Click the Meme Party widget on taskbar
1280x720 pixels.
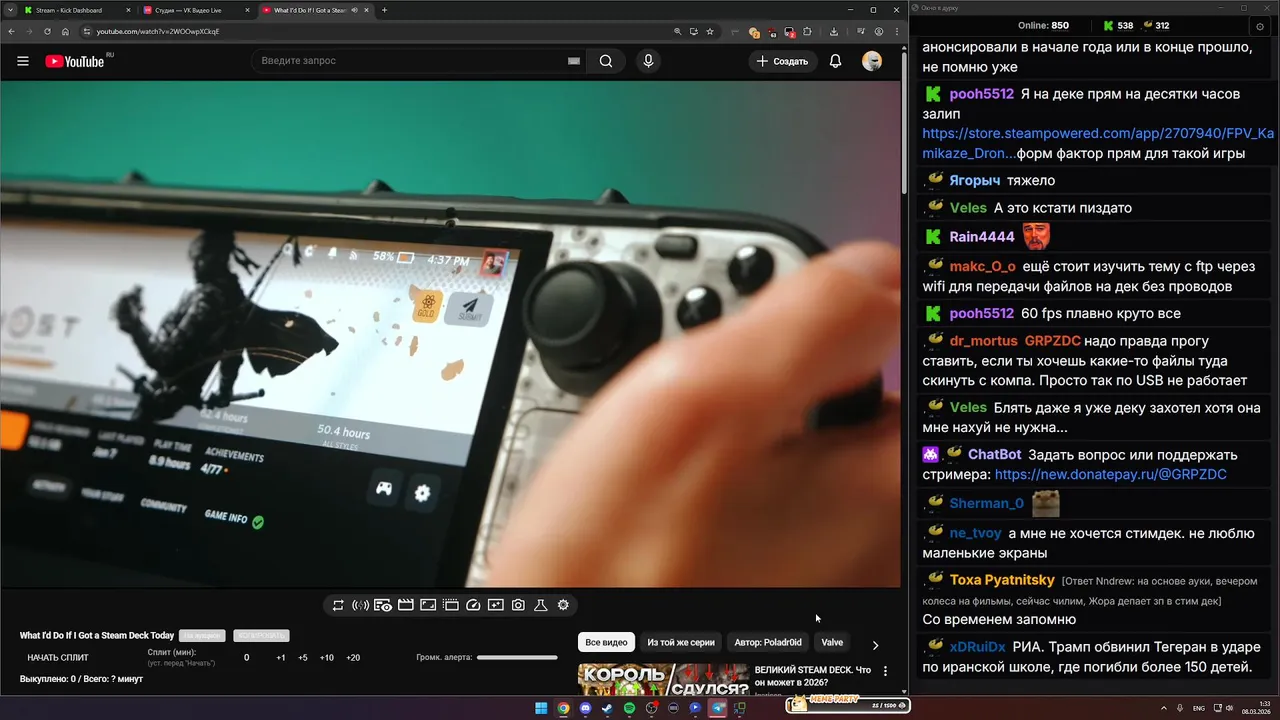(848, 705)
